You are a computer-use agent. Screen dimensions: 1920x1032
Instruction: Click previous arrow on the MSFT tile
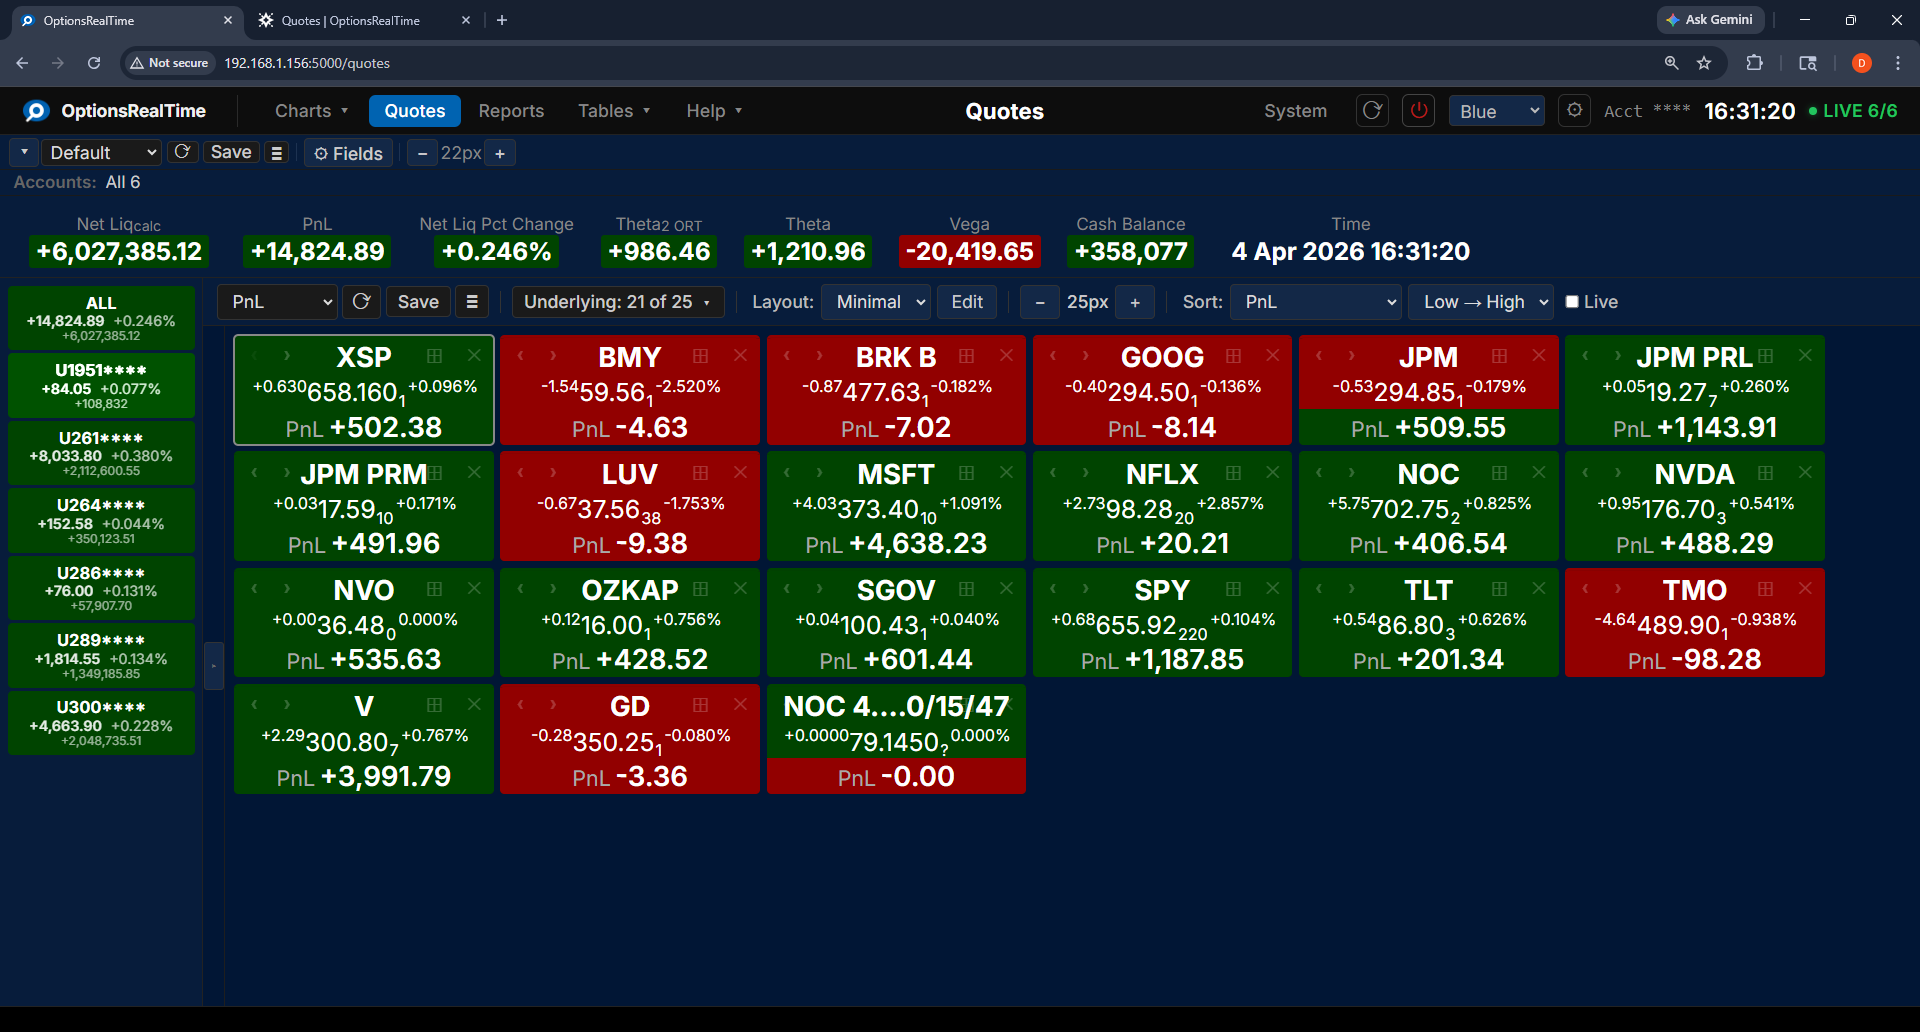(x=787, y=472)
